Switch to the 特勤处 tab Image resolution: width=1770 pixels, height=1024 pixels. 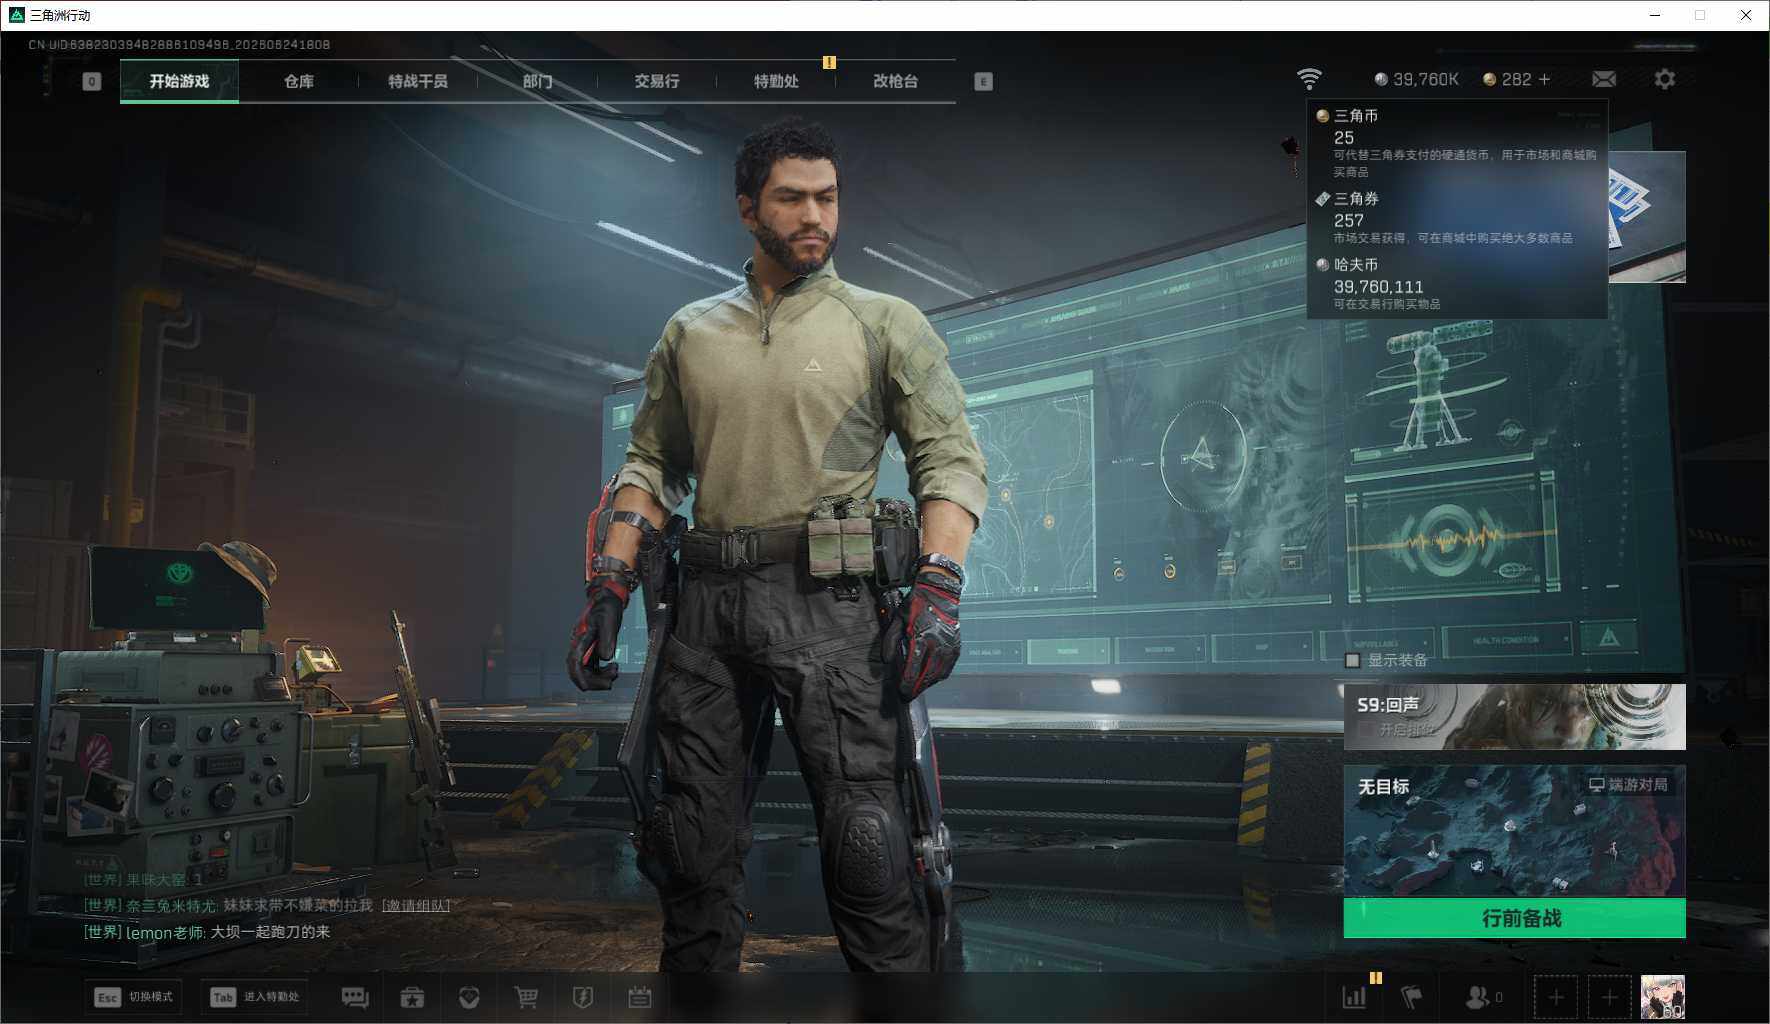776,81
